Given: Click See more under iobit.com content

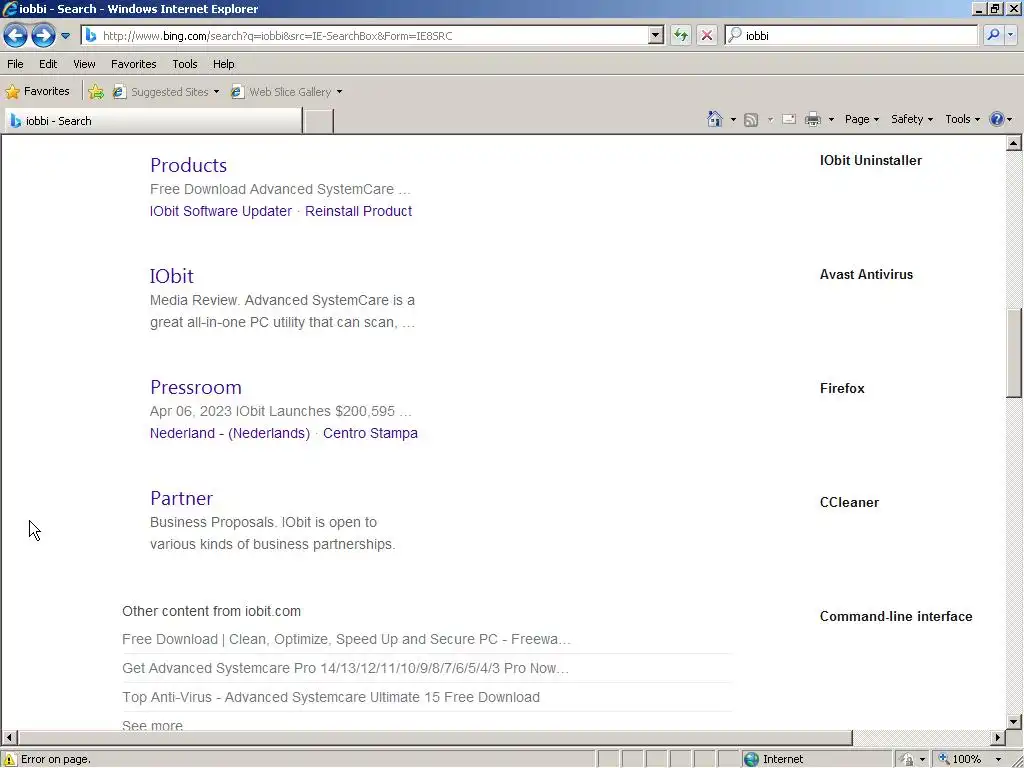Looking at the screenshot, I should pyautogui.click(x=152, y=725).
